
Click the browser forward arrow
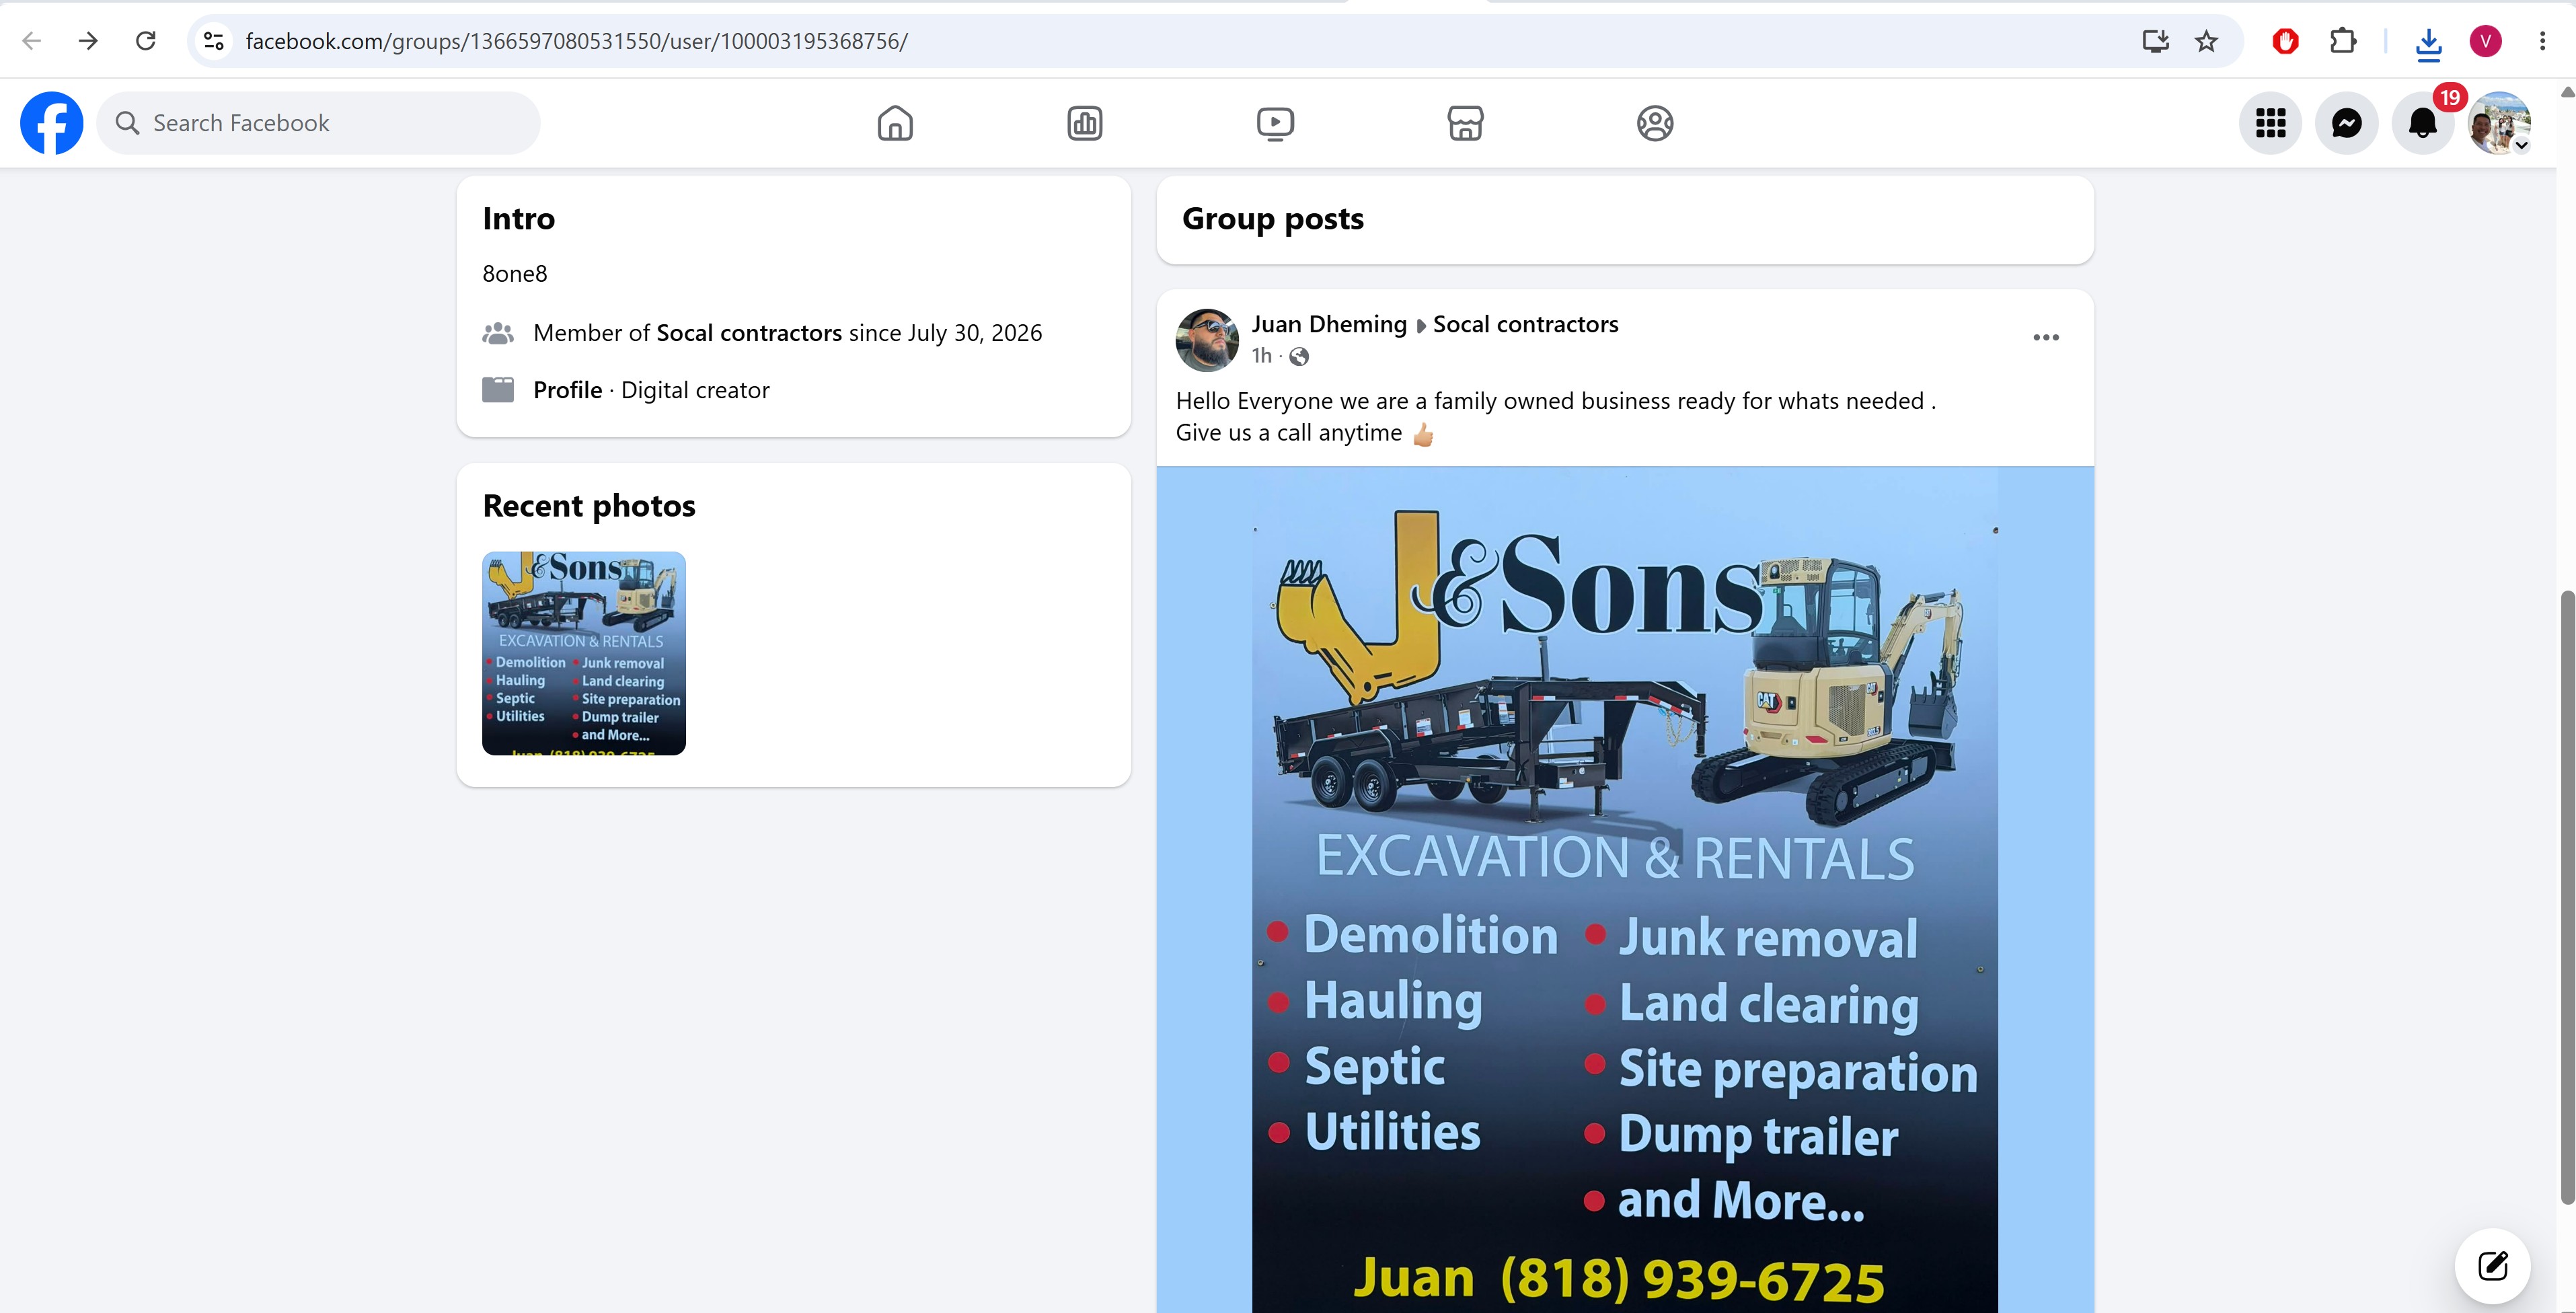coord(89,41)
